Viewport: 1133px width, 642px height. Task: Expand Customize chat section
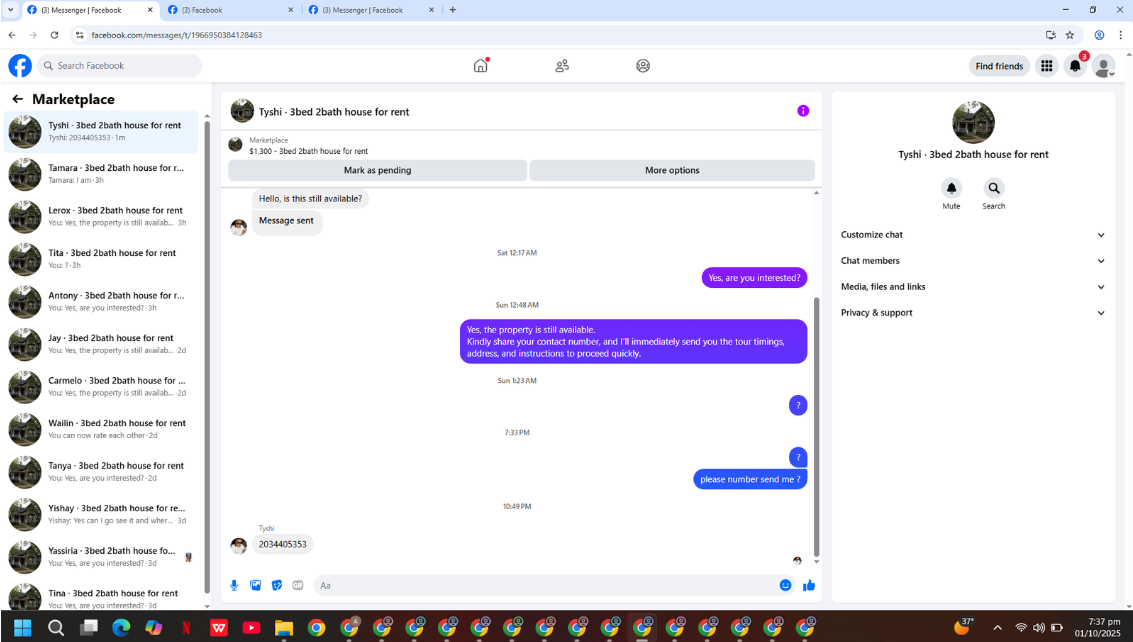tap(973, 235)
